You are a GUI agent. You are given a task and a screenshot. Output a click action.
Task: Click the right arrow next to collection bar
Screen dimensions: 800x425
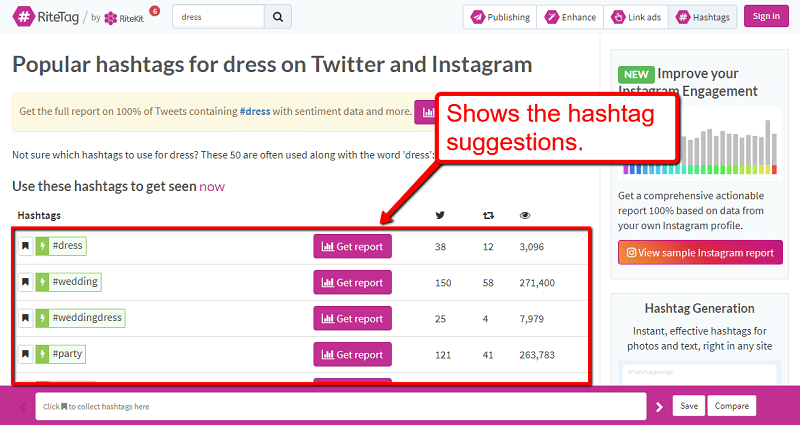click(659, 407)
